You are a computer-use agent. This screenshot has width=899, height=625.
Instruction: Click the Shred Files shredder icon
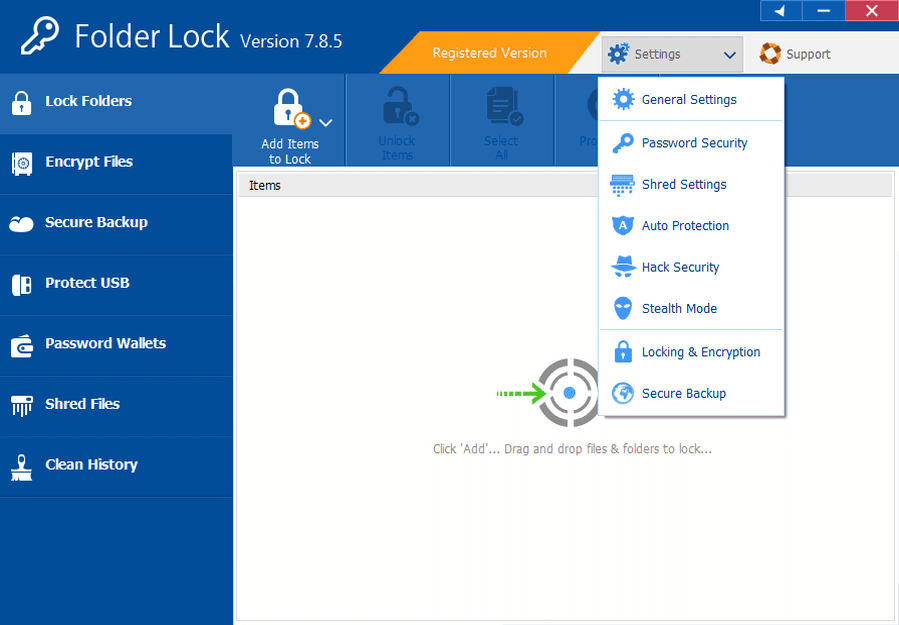coord(21,405)
